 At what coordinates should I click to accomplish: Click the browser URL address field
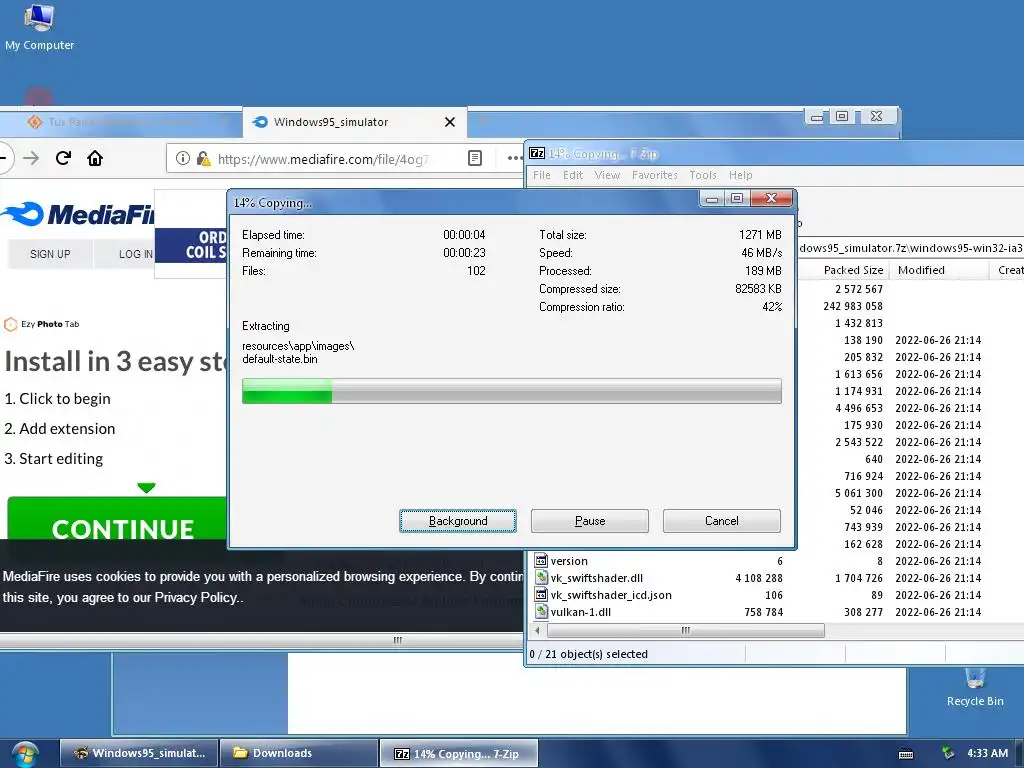pos(323,159)
